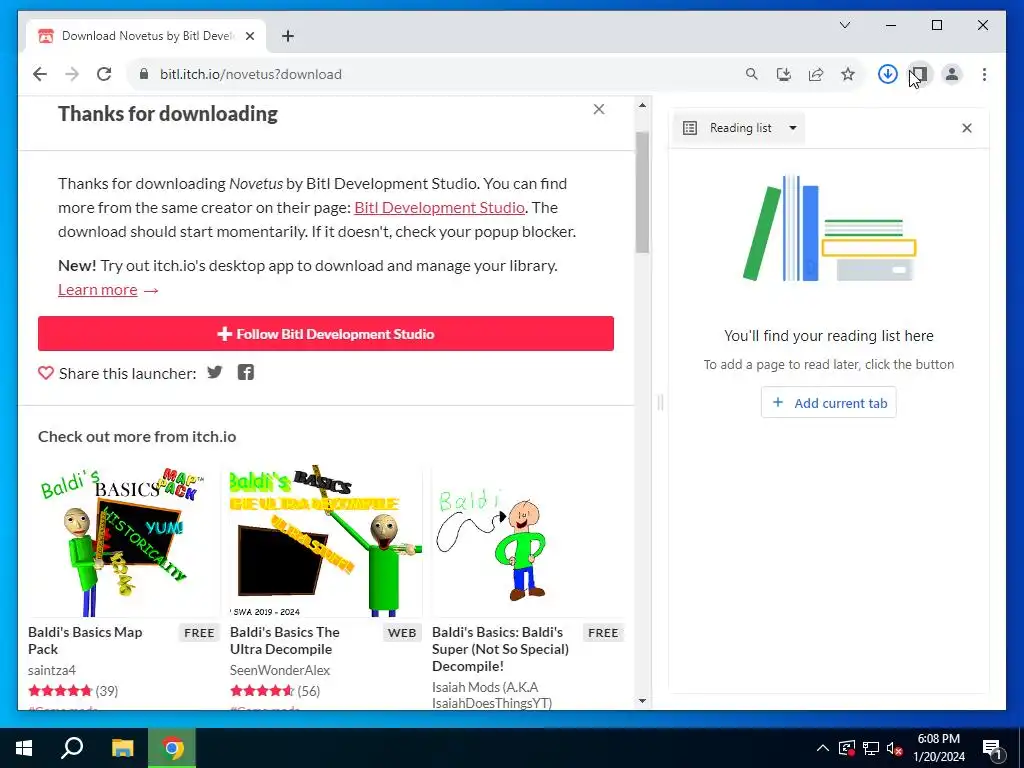Open the zoom magnifier in address bar
The width and height of the screenshot is (1024, 768).
coord(752,74)
